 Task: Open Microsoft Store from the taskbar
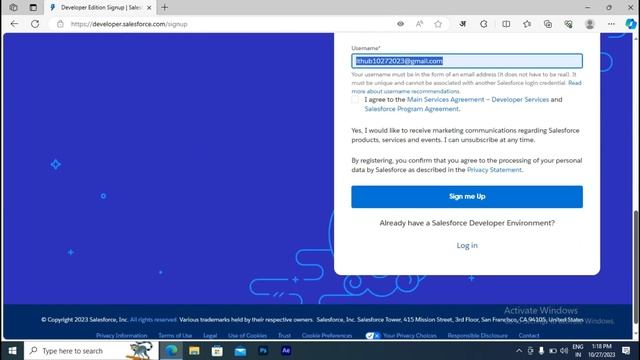[x=217, y=351]
